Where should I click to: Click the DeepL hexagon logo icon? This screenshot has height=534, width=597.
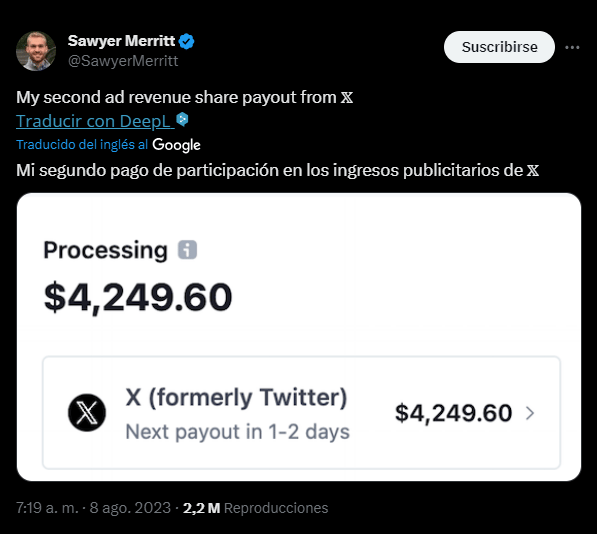(182, 119)
